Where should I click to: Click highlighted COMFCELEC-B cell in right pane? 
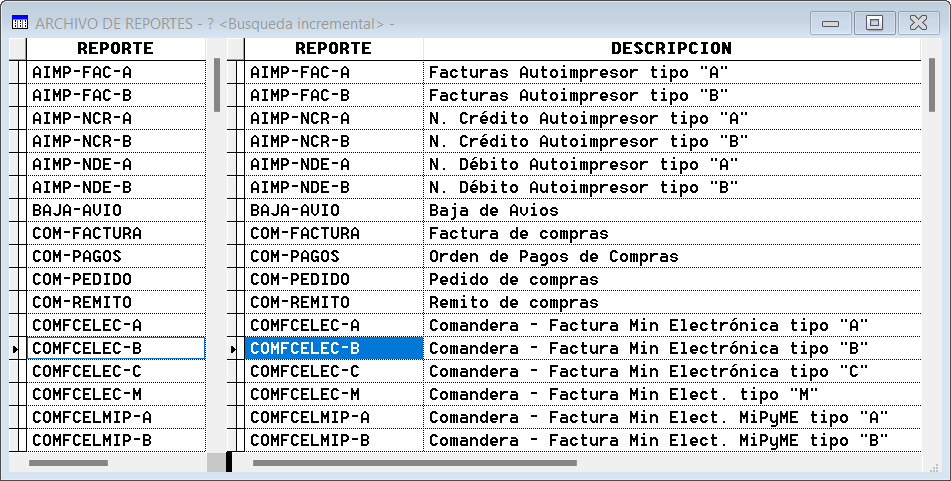tap(334, 349)
